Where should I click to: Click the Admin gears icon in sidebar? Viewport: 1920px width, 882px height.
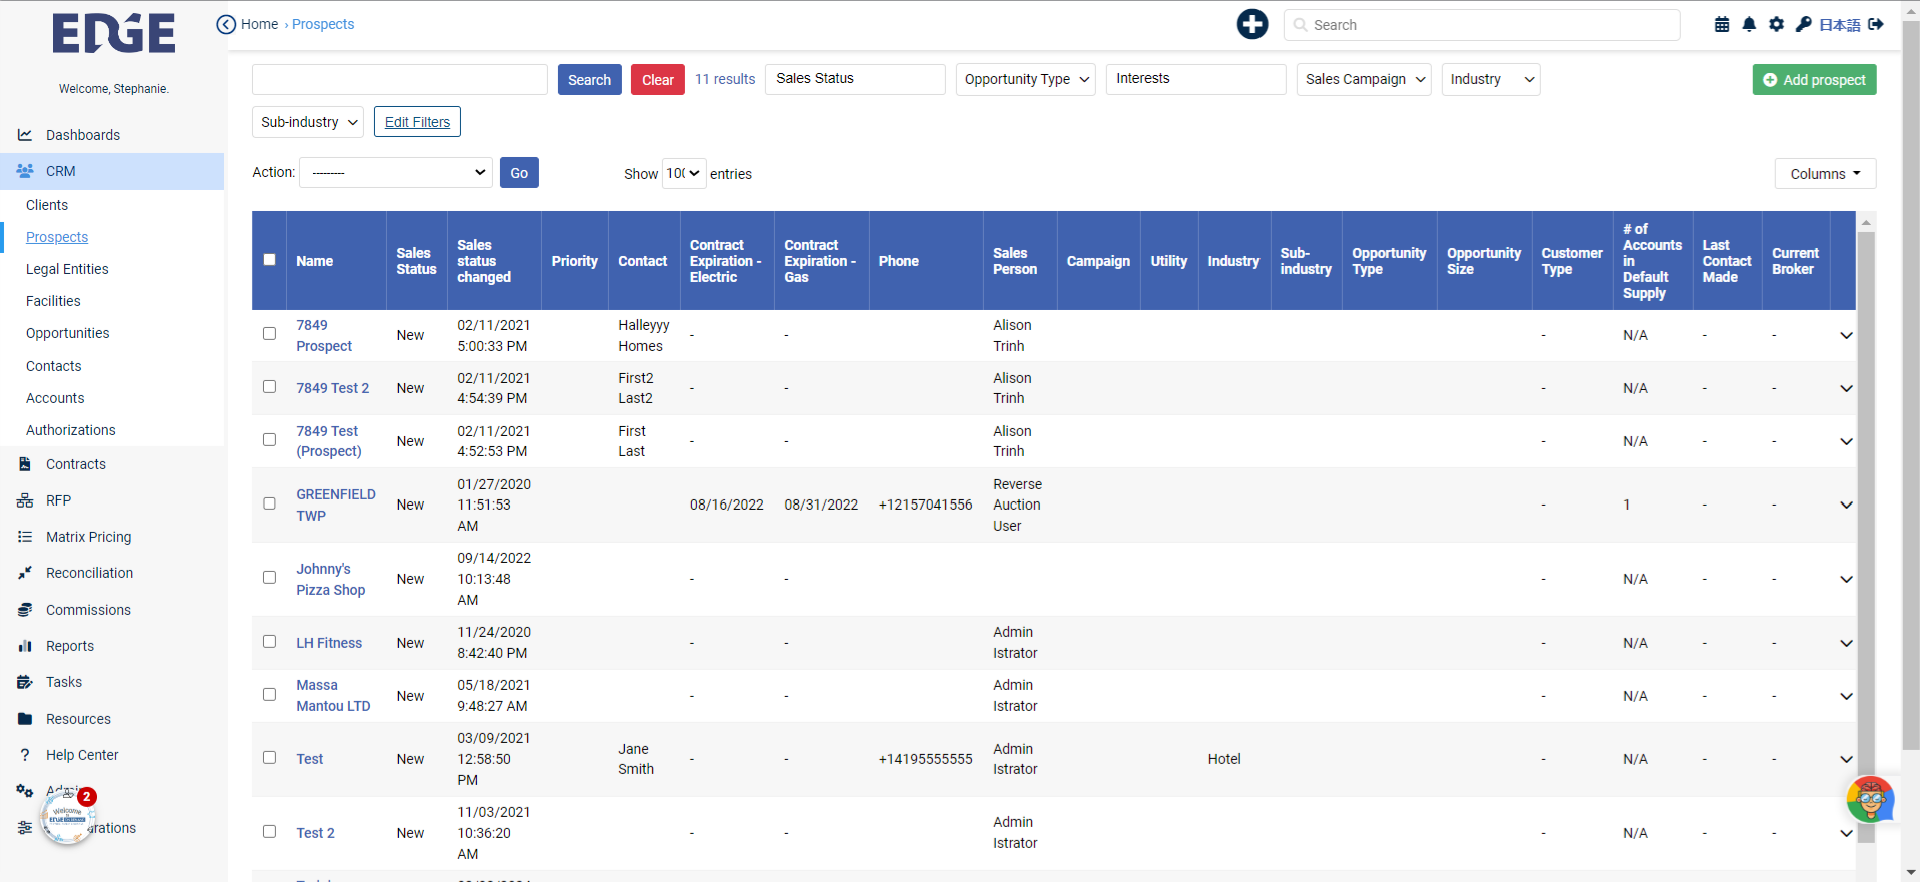(x=25, y=791)
